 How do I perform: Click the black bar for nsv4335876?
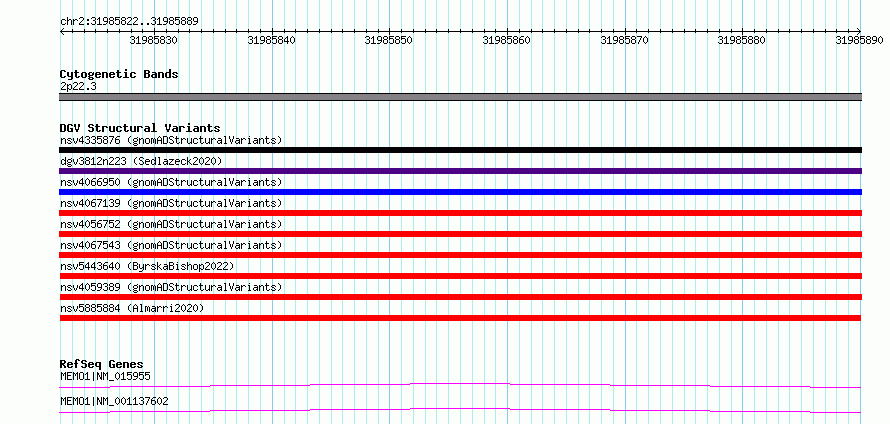click(x=461, y=150)
